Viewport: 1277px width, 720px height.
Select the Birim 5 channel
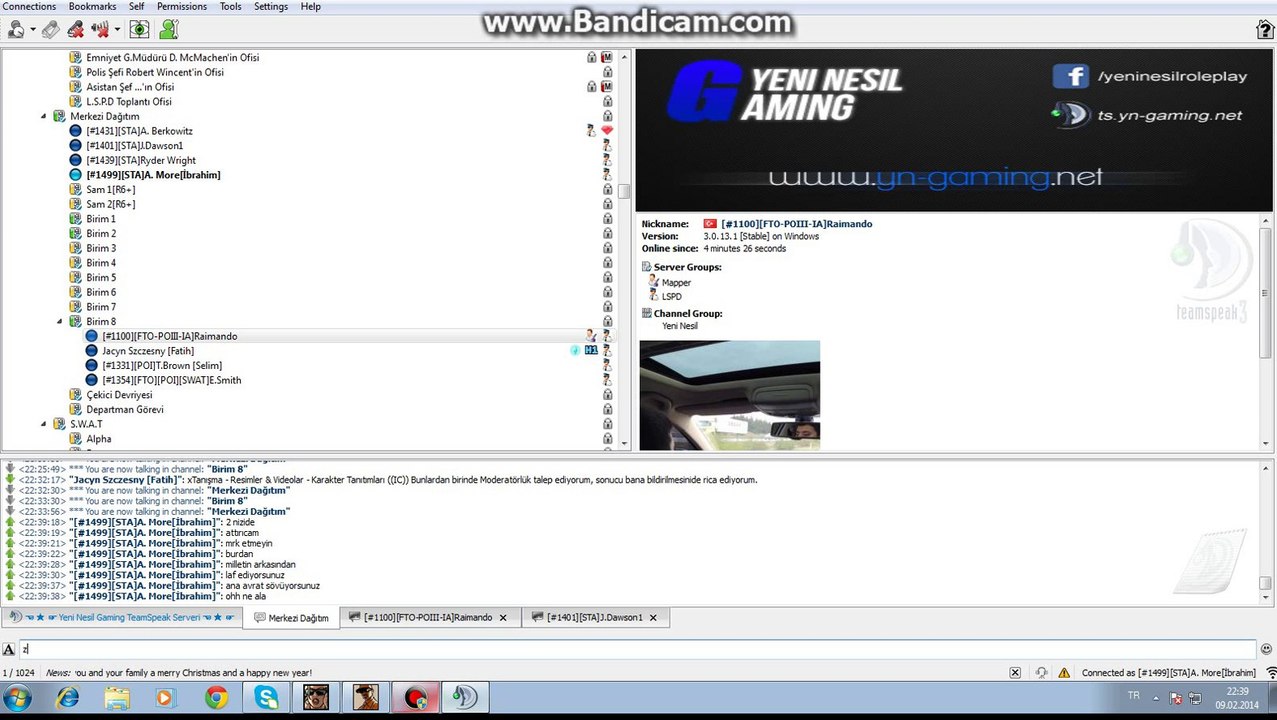101,277
